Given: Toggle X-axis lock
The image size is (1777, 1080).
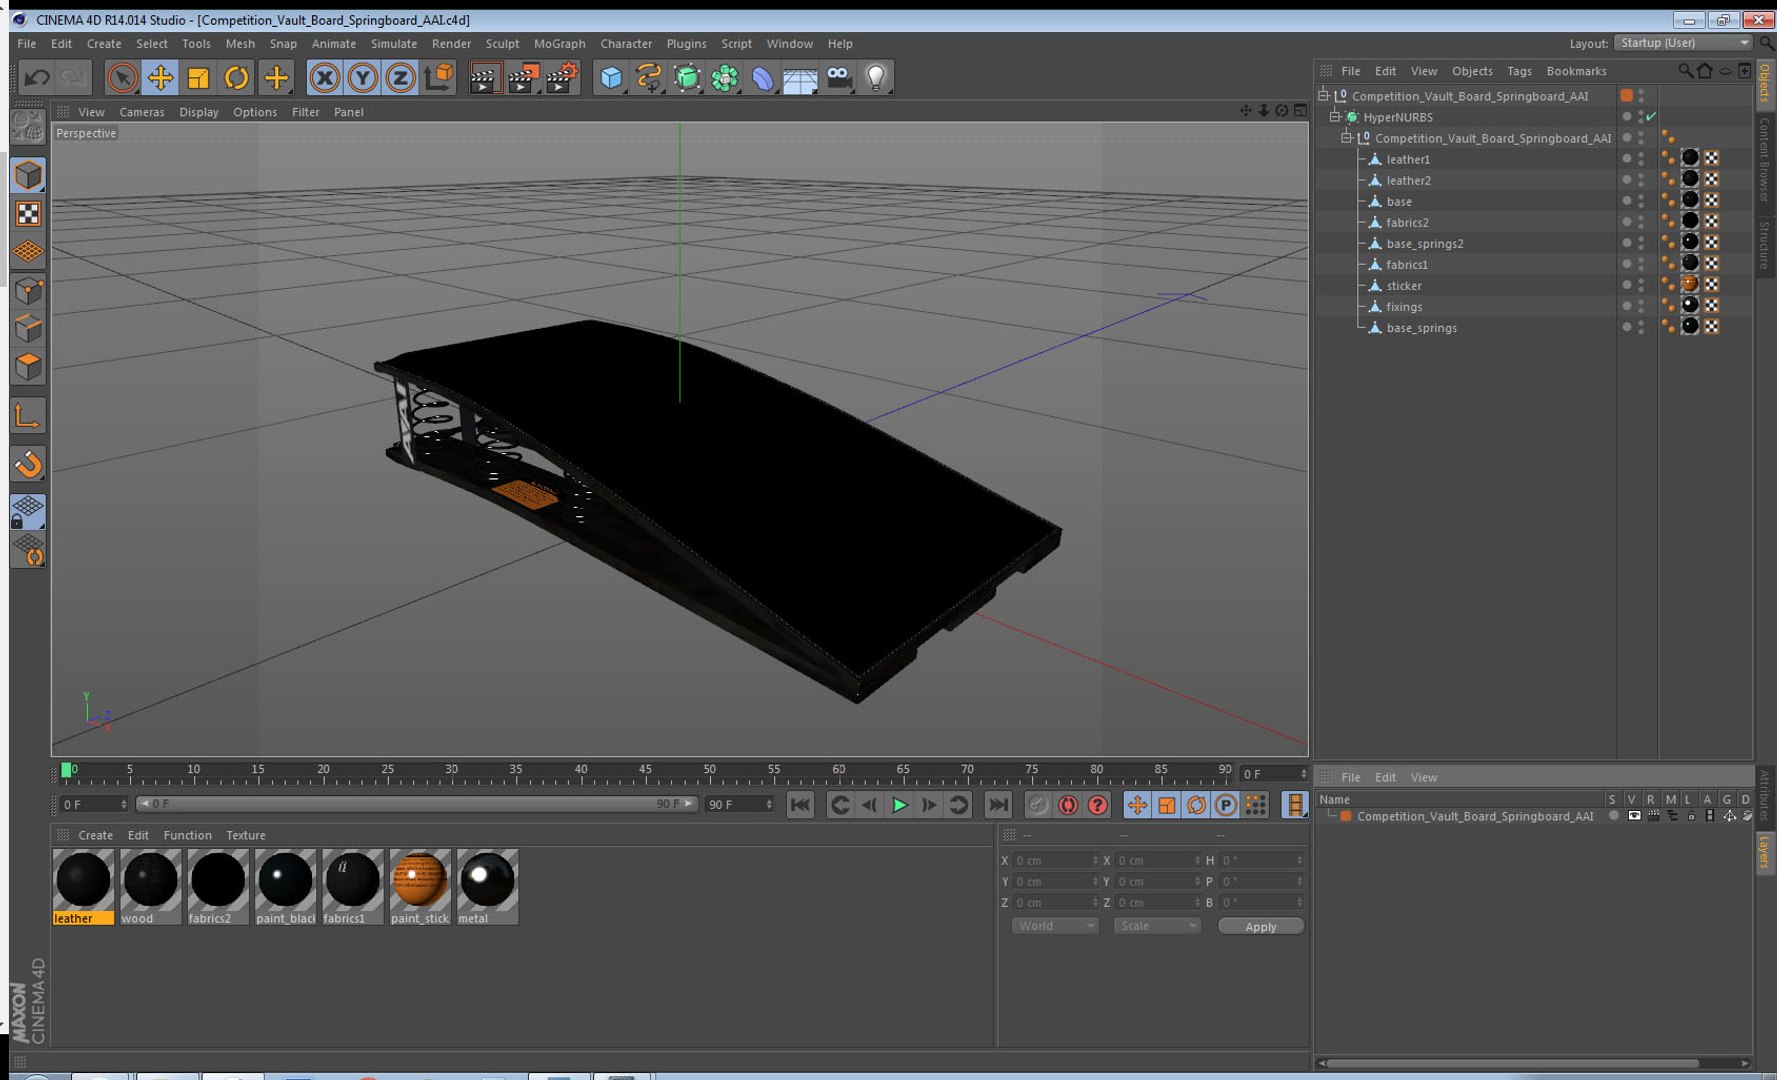Looking at the screenshot, I should click(x=324, y=78).
